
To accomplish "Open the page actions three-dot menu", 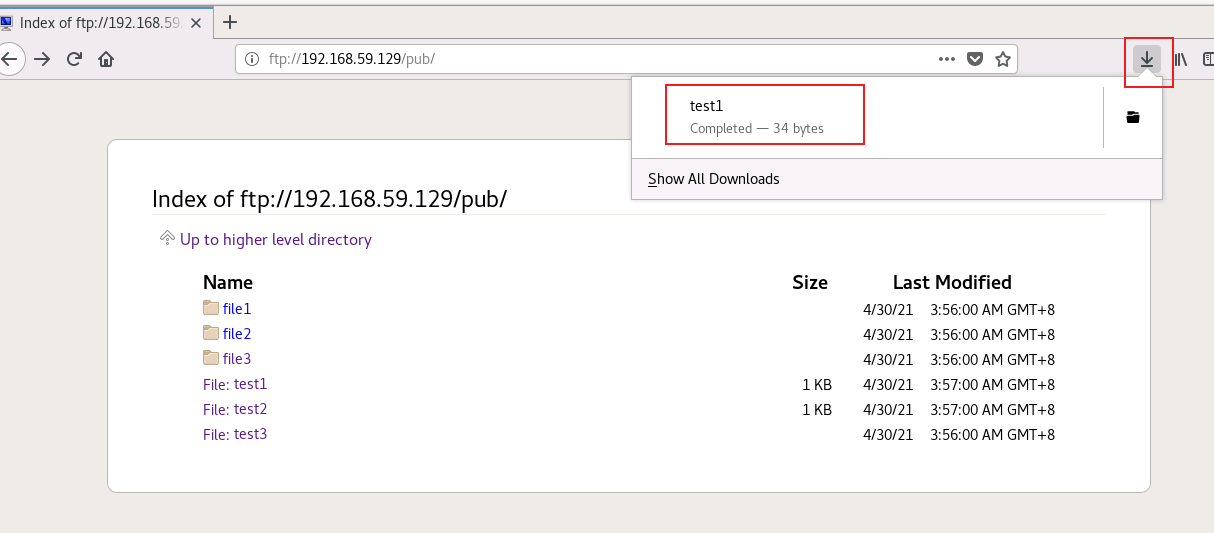I will [947, 59].
